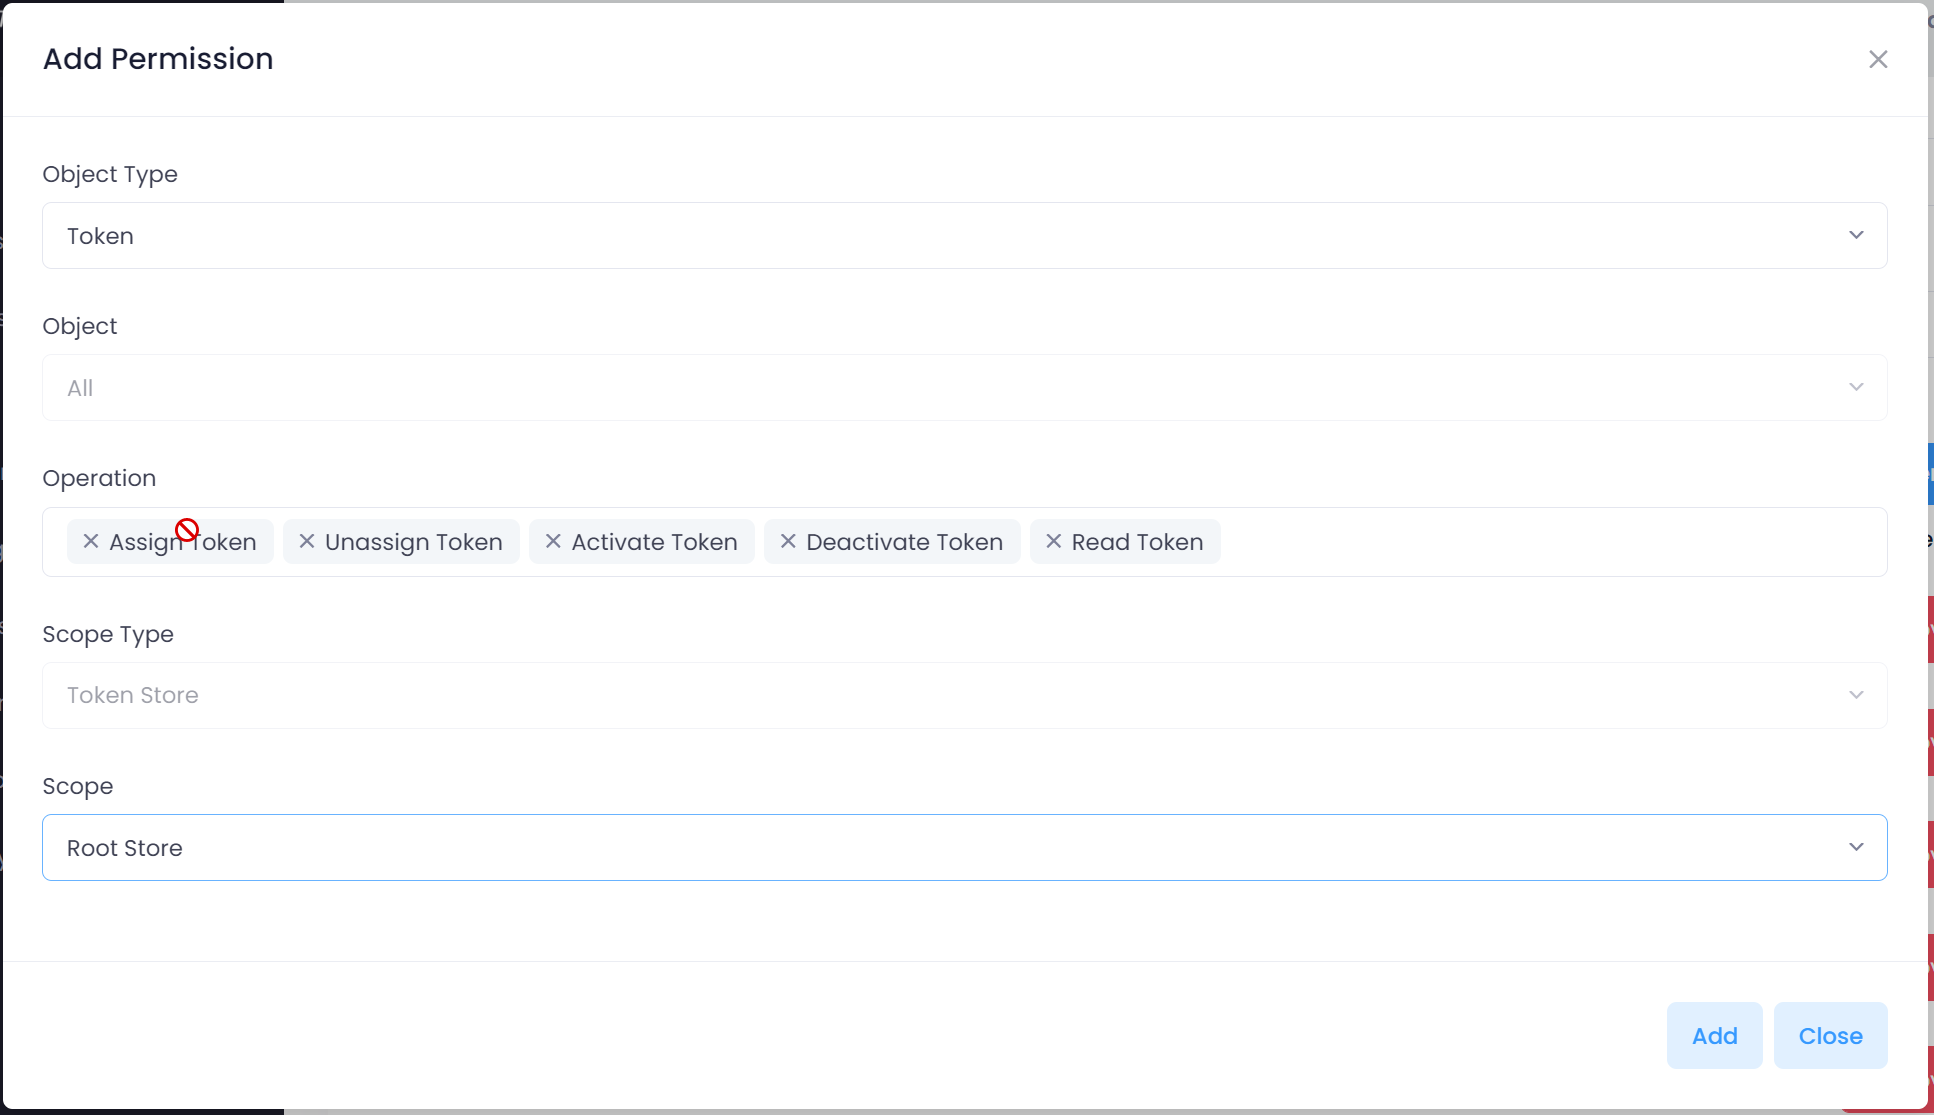Click the Activate Token label chip
This screenshot has height=1115, width=1934.
(654, 542)
